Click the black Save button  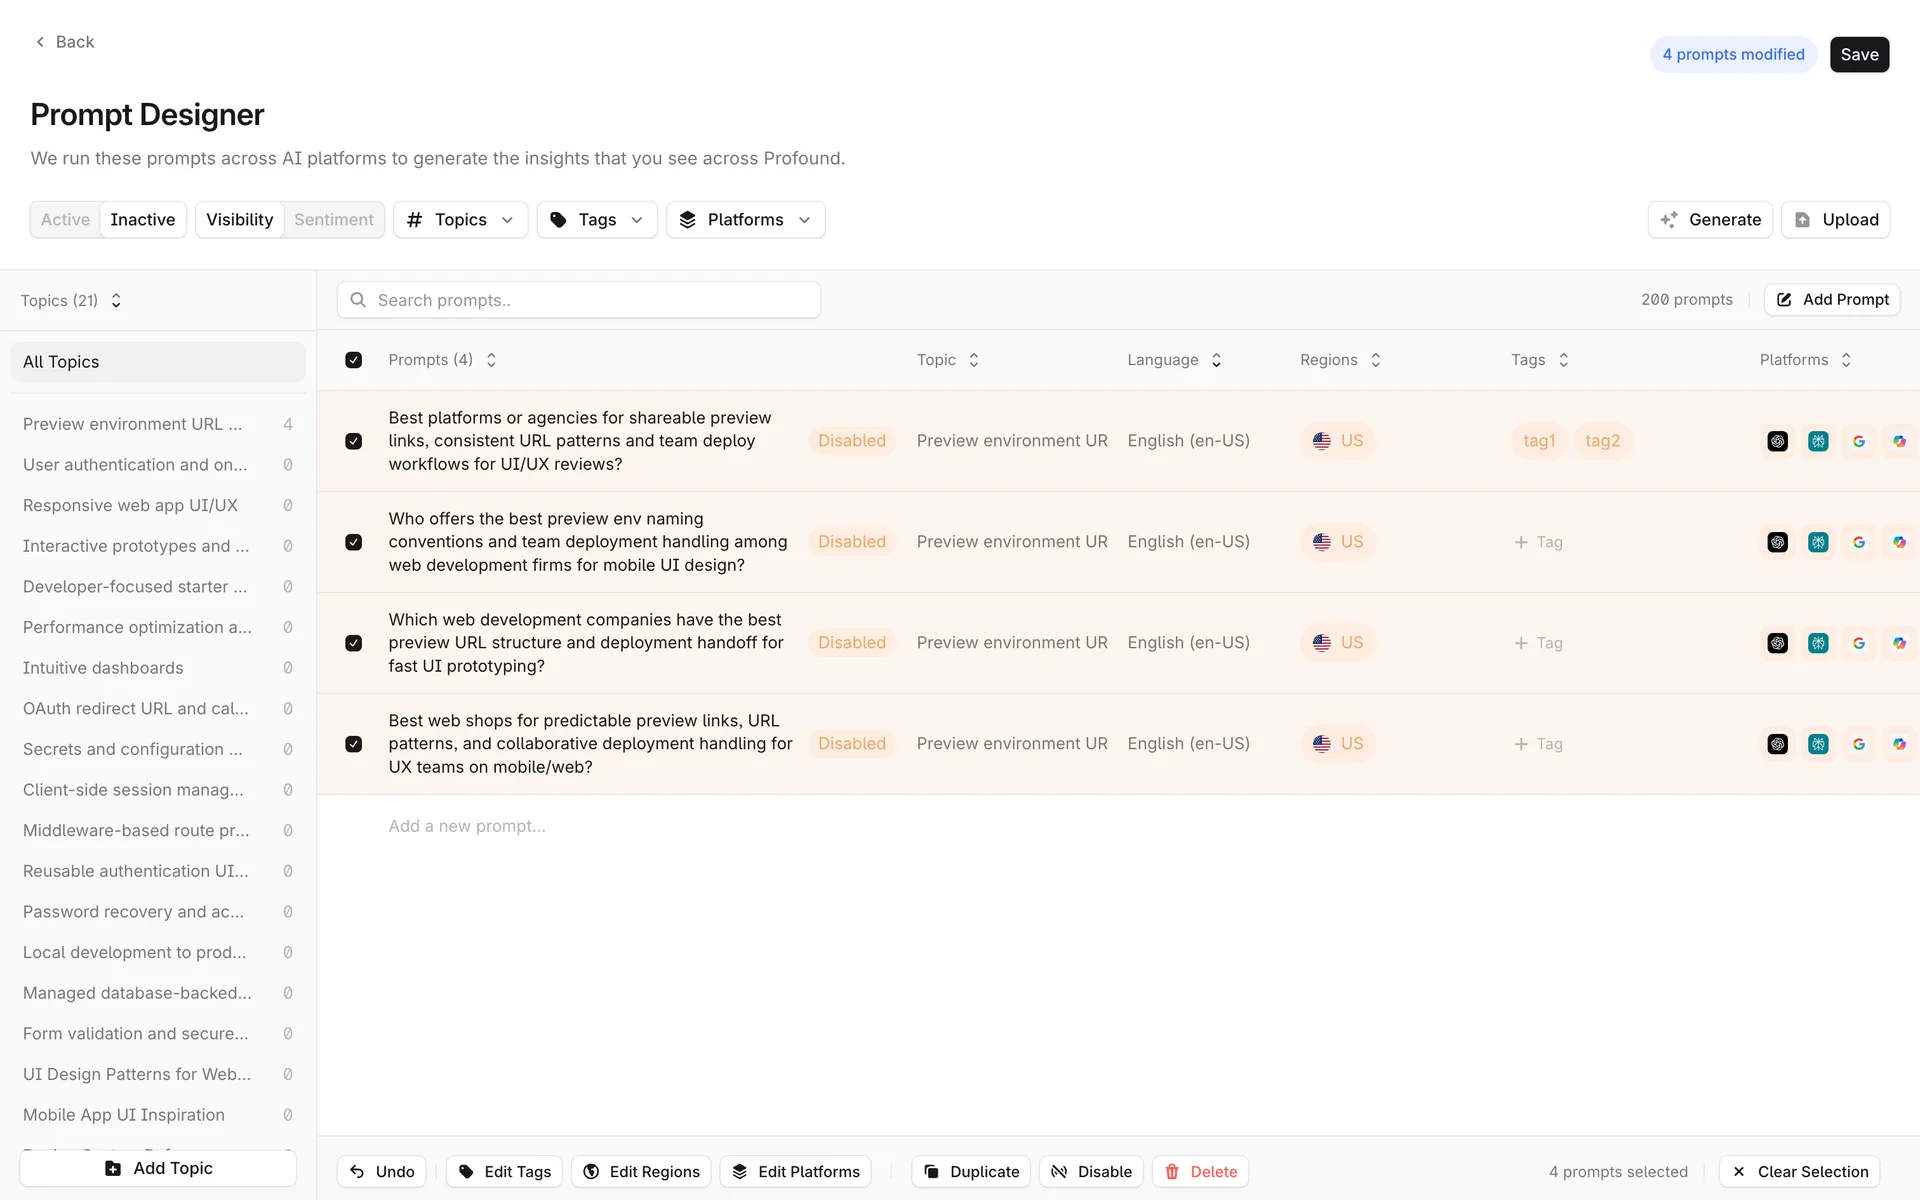tap(1859, 55)
